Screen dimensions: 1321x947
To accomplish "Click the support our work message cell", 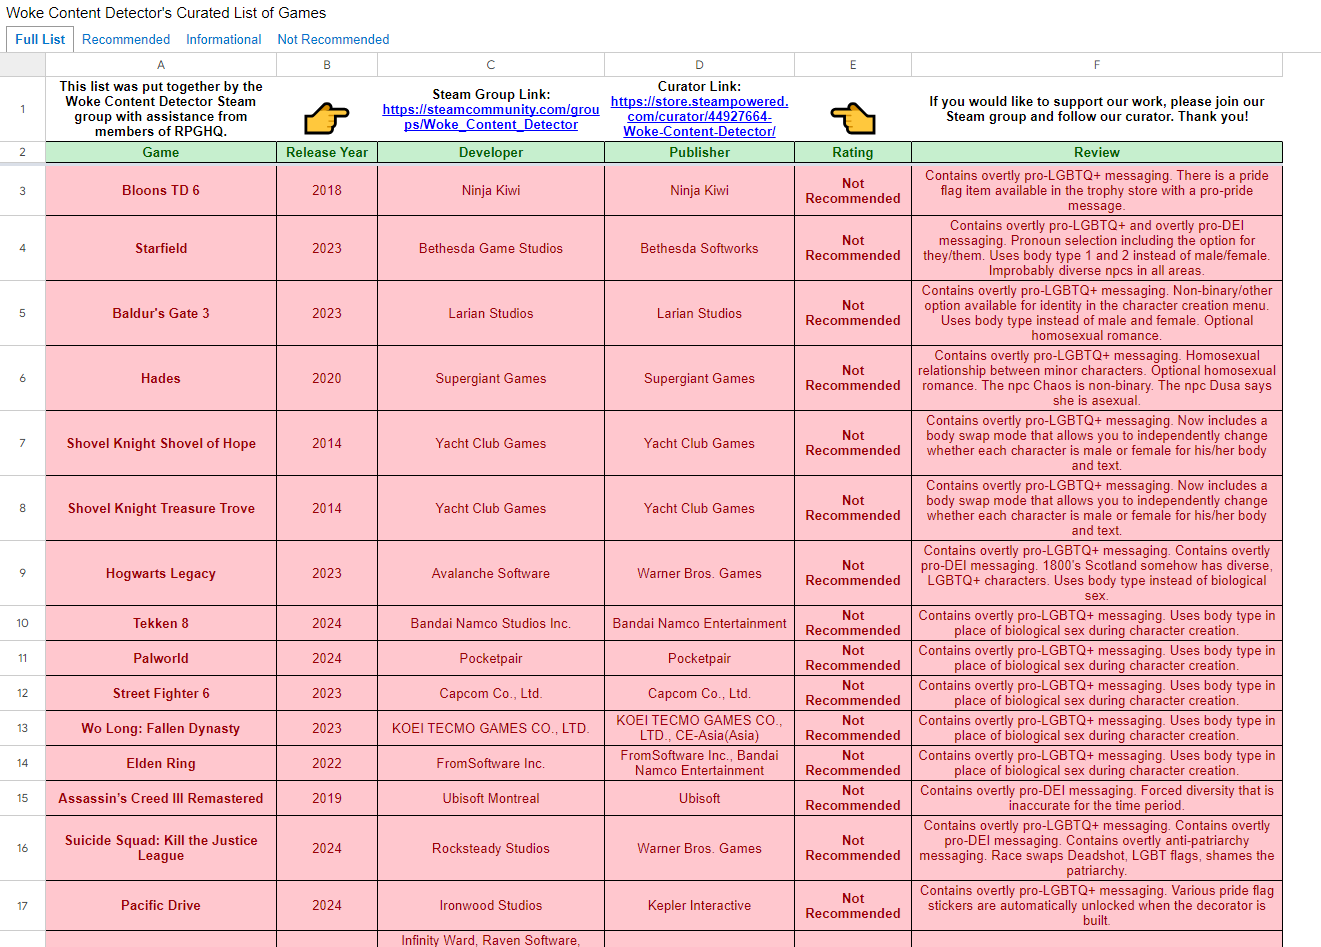I will click(x=1097, y=109).
